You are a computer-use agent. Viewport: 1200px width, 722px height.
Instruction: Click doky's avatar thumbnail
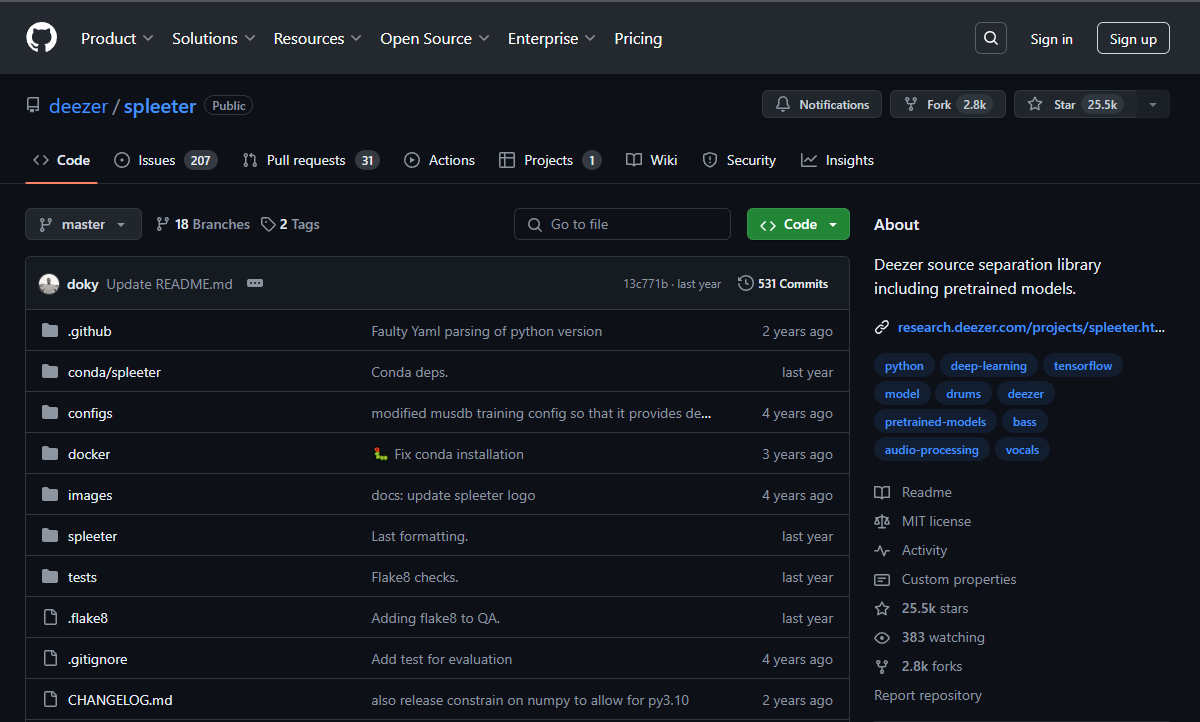pyautogui.click(x=49, y=284)
